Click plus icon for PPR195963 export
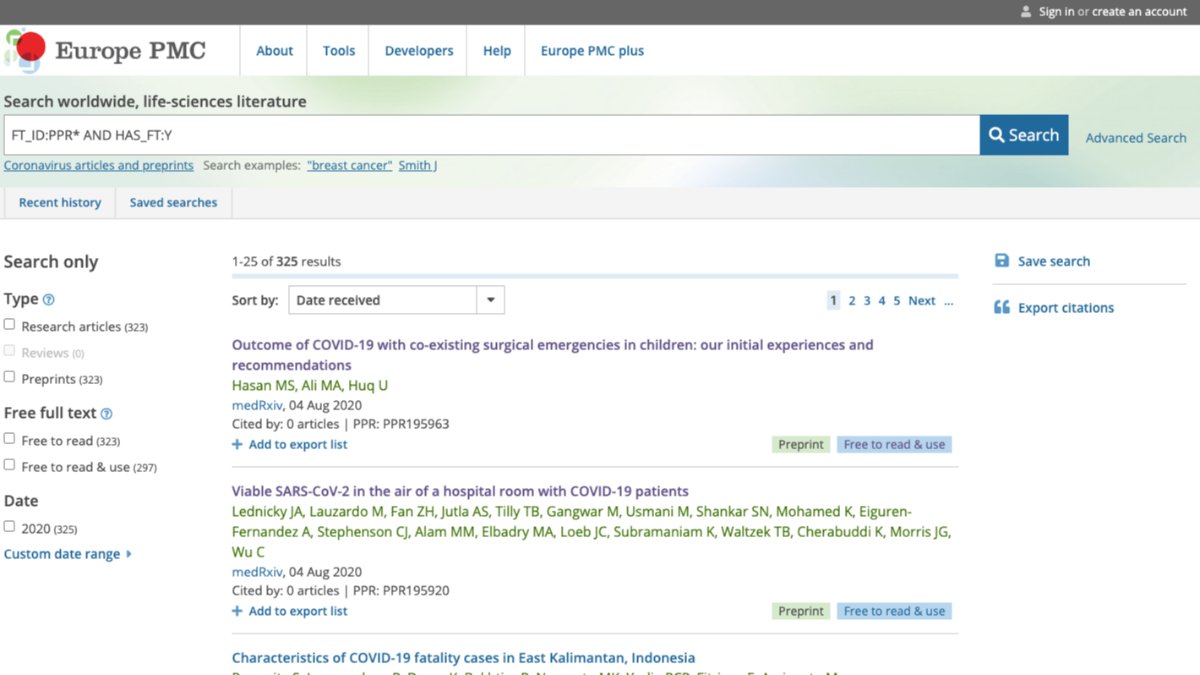 [x=237, y=444]
